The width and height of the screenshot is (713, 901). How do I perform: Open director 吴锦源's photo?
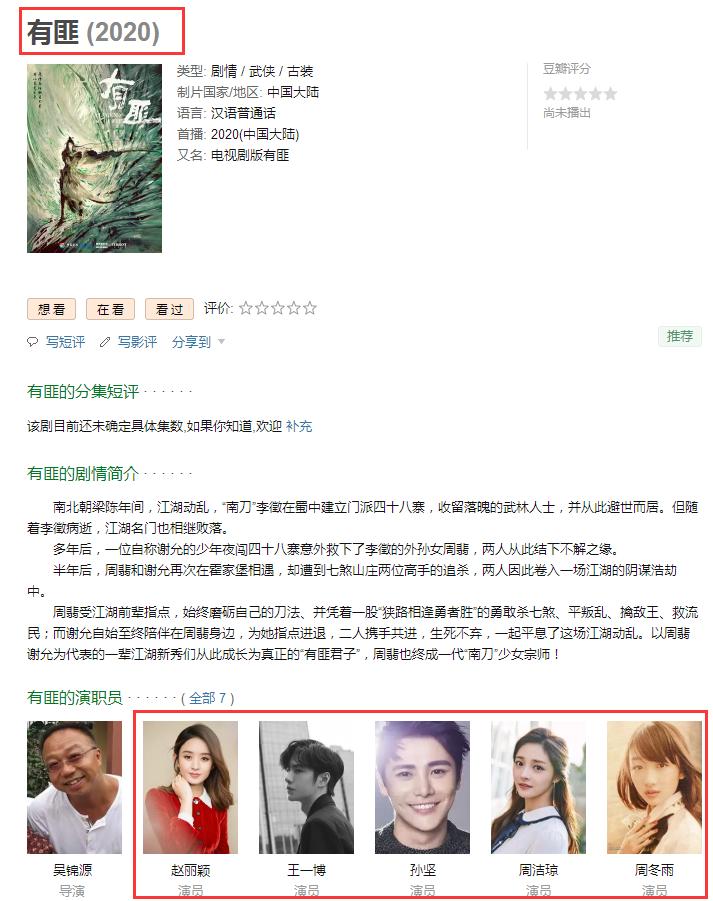[75, 787]
